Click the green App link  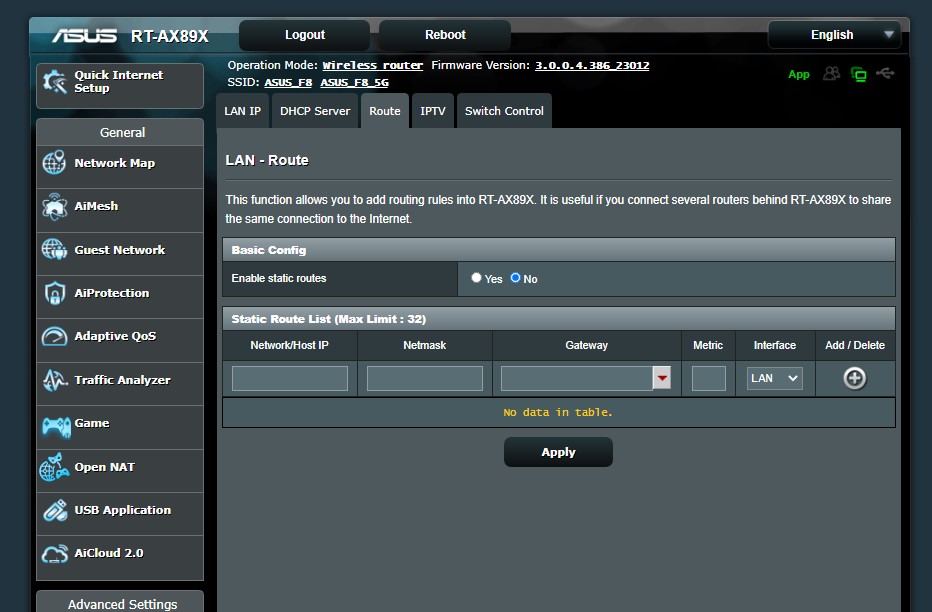[x=799, y=74]
